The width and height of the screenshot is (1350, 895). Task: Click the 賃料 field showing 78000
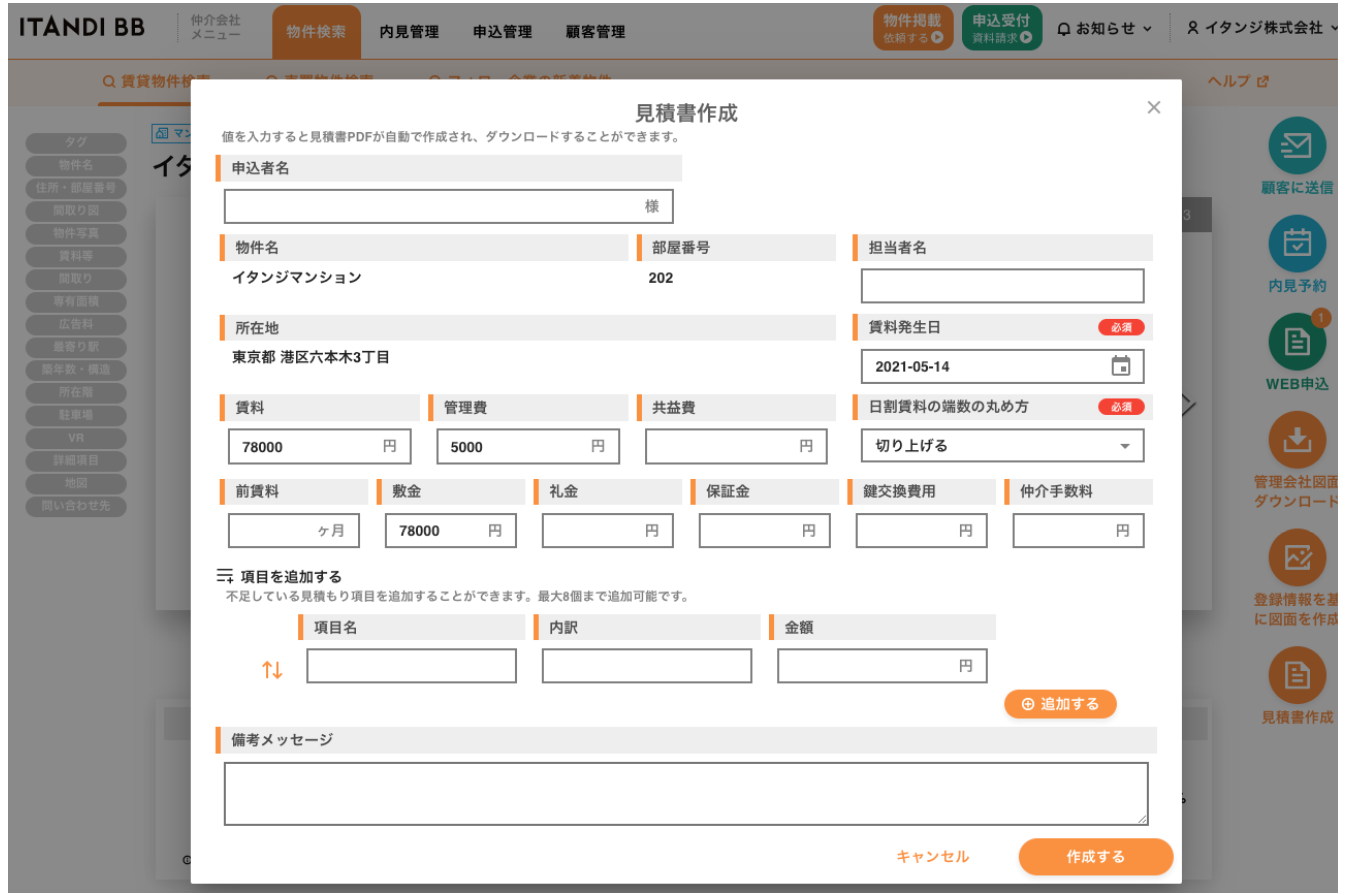click(319, 447)
